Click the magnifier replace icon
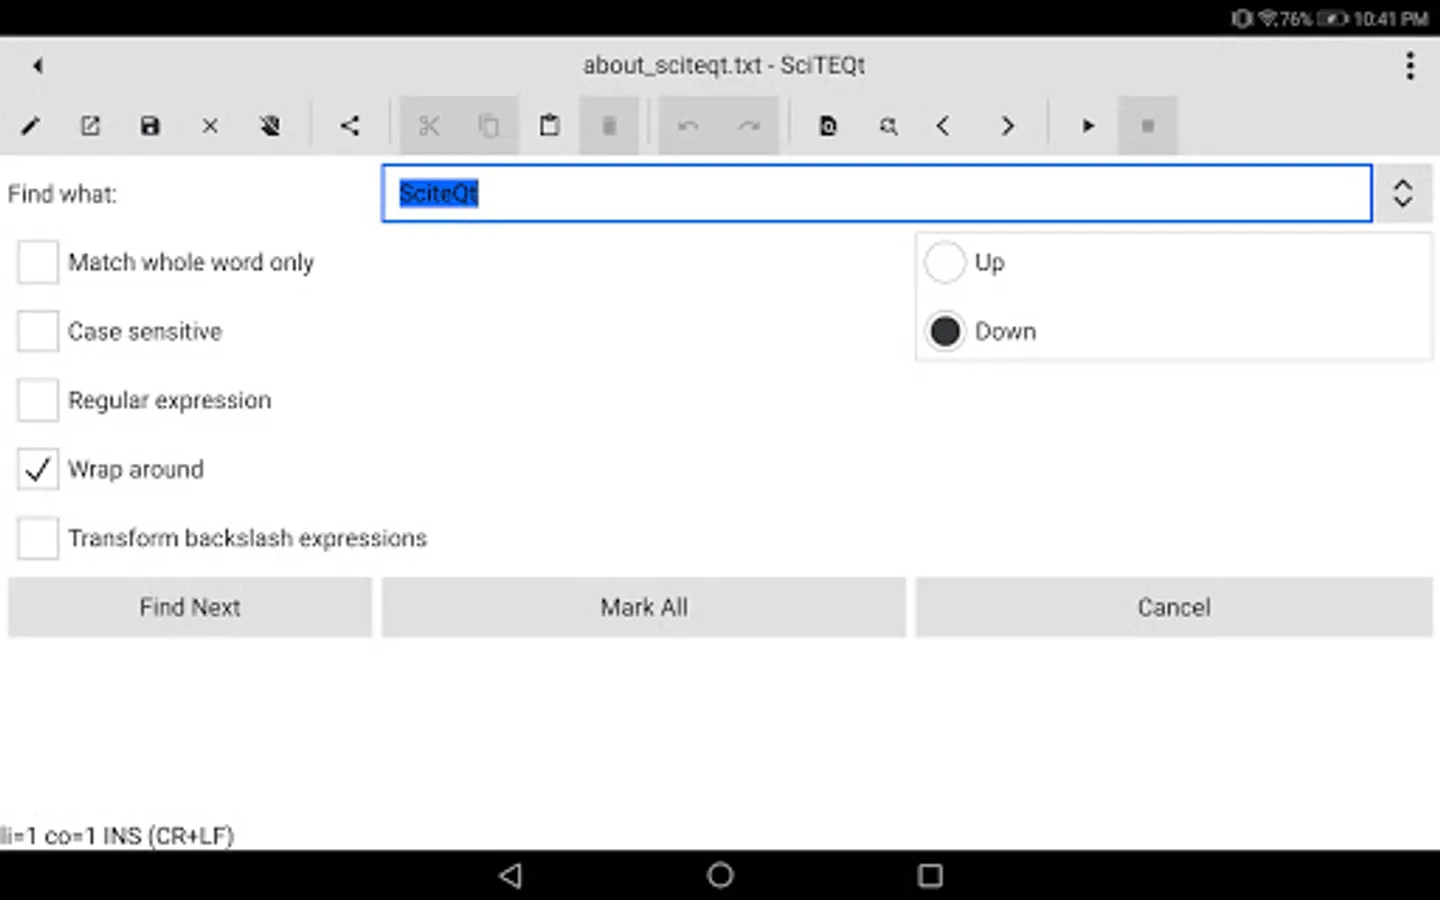1440x900 pixels. pyautogui.click(x=888, y=126)
